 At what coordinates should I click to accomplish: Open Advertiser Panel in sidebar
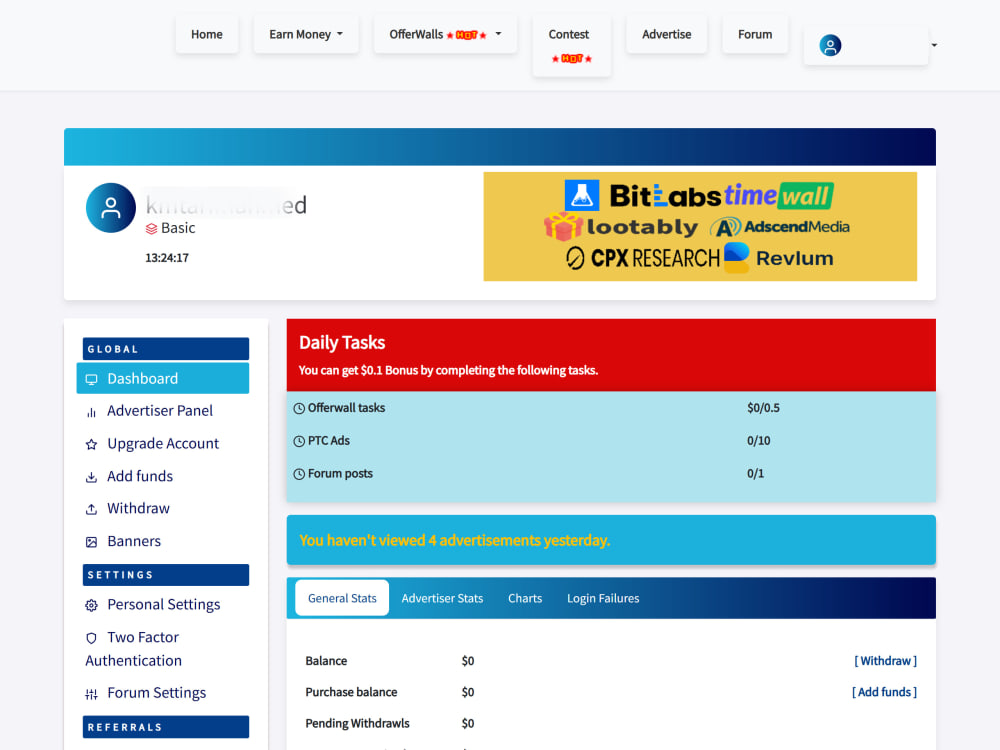pos(159,411)
